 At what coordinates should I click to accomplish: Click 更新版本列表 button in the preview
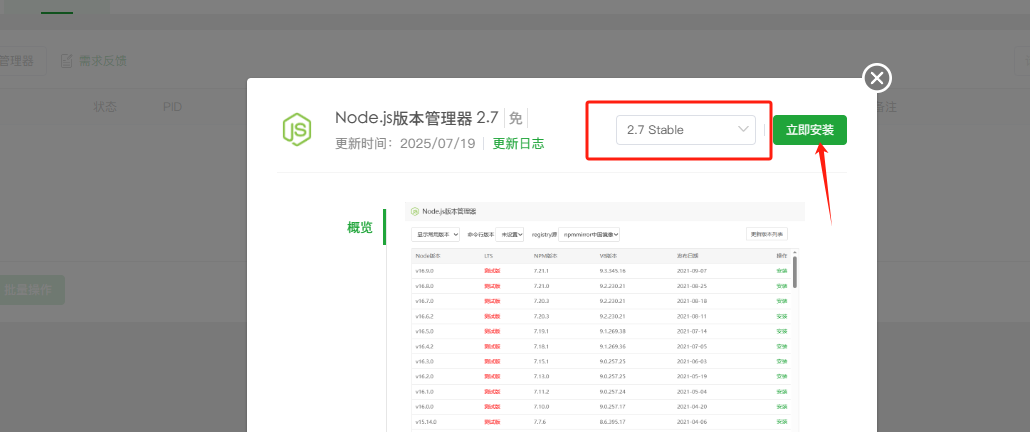[767, 234]
